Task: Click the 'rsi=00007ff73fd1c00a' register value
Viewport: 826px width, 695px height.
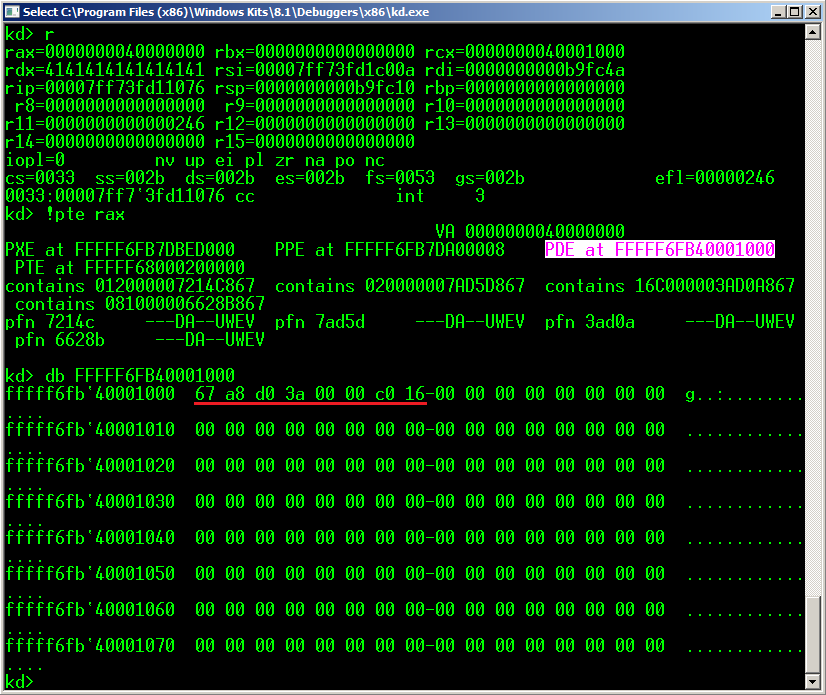Action: (x=314, y=70)
